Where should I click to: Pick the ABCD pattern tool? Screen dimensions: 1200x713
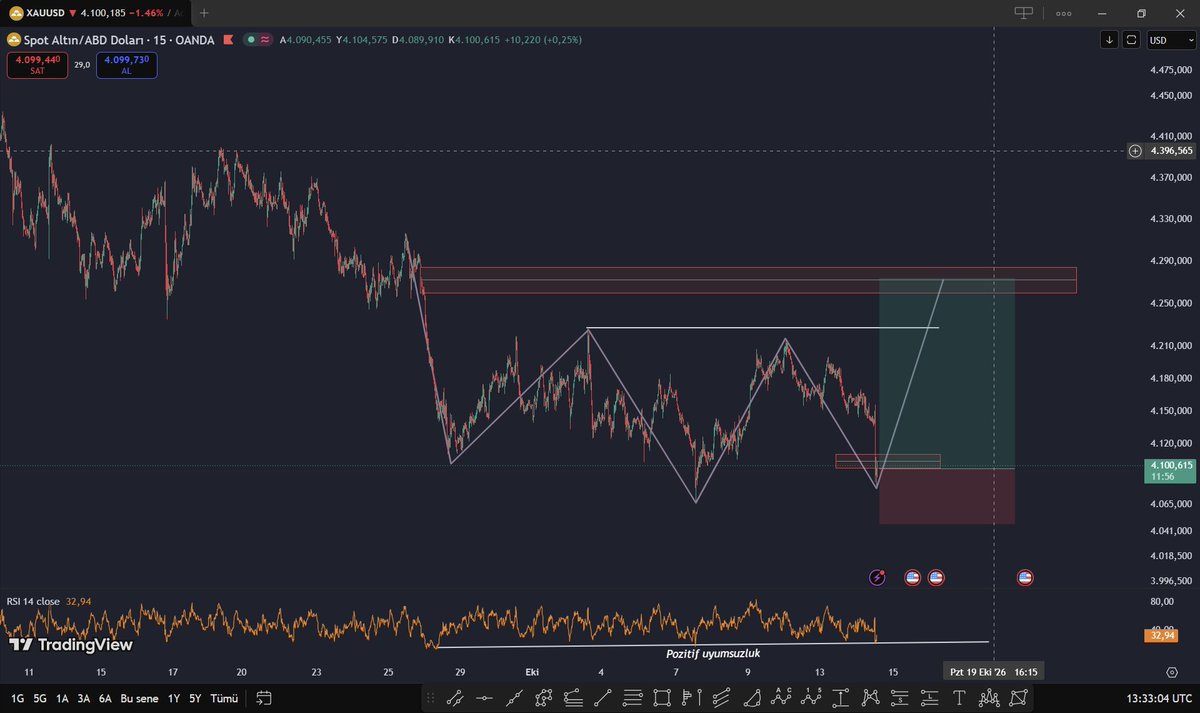781,697
